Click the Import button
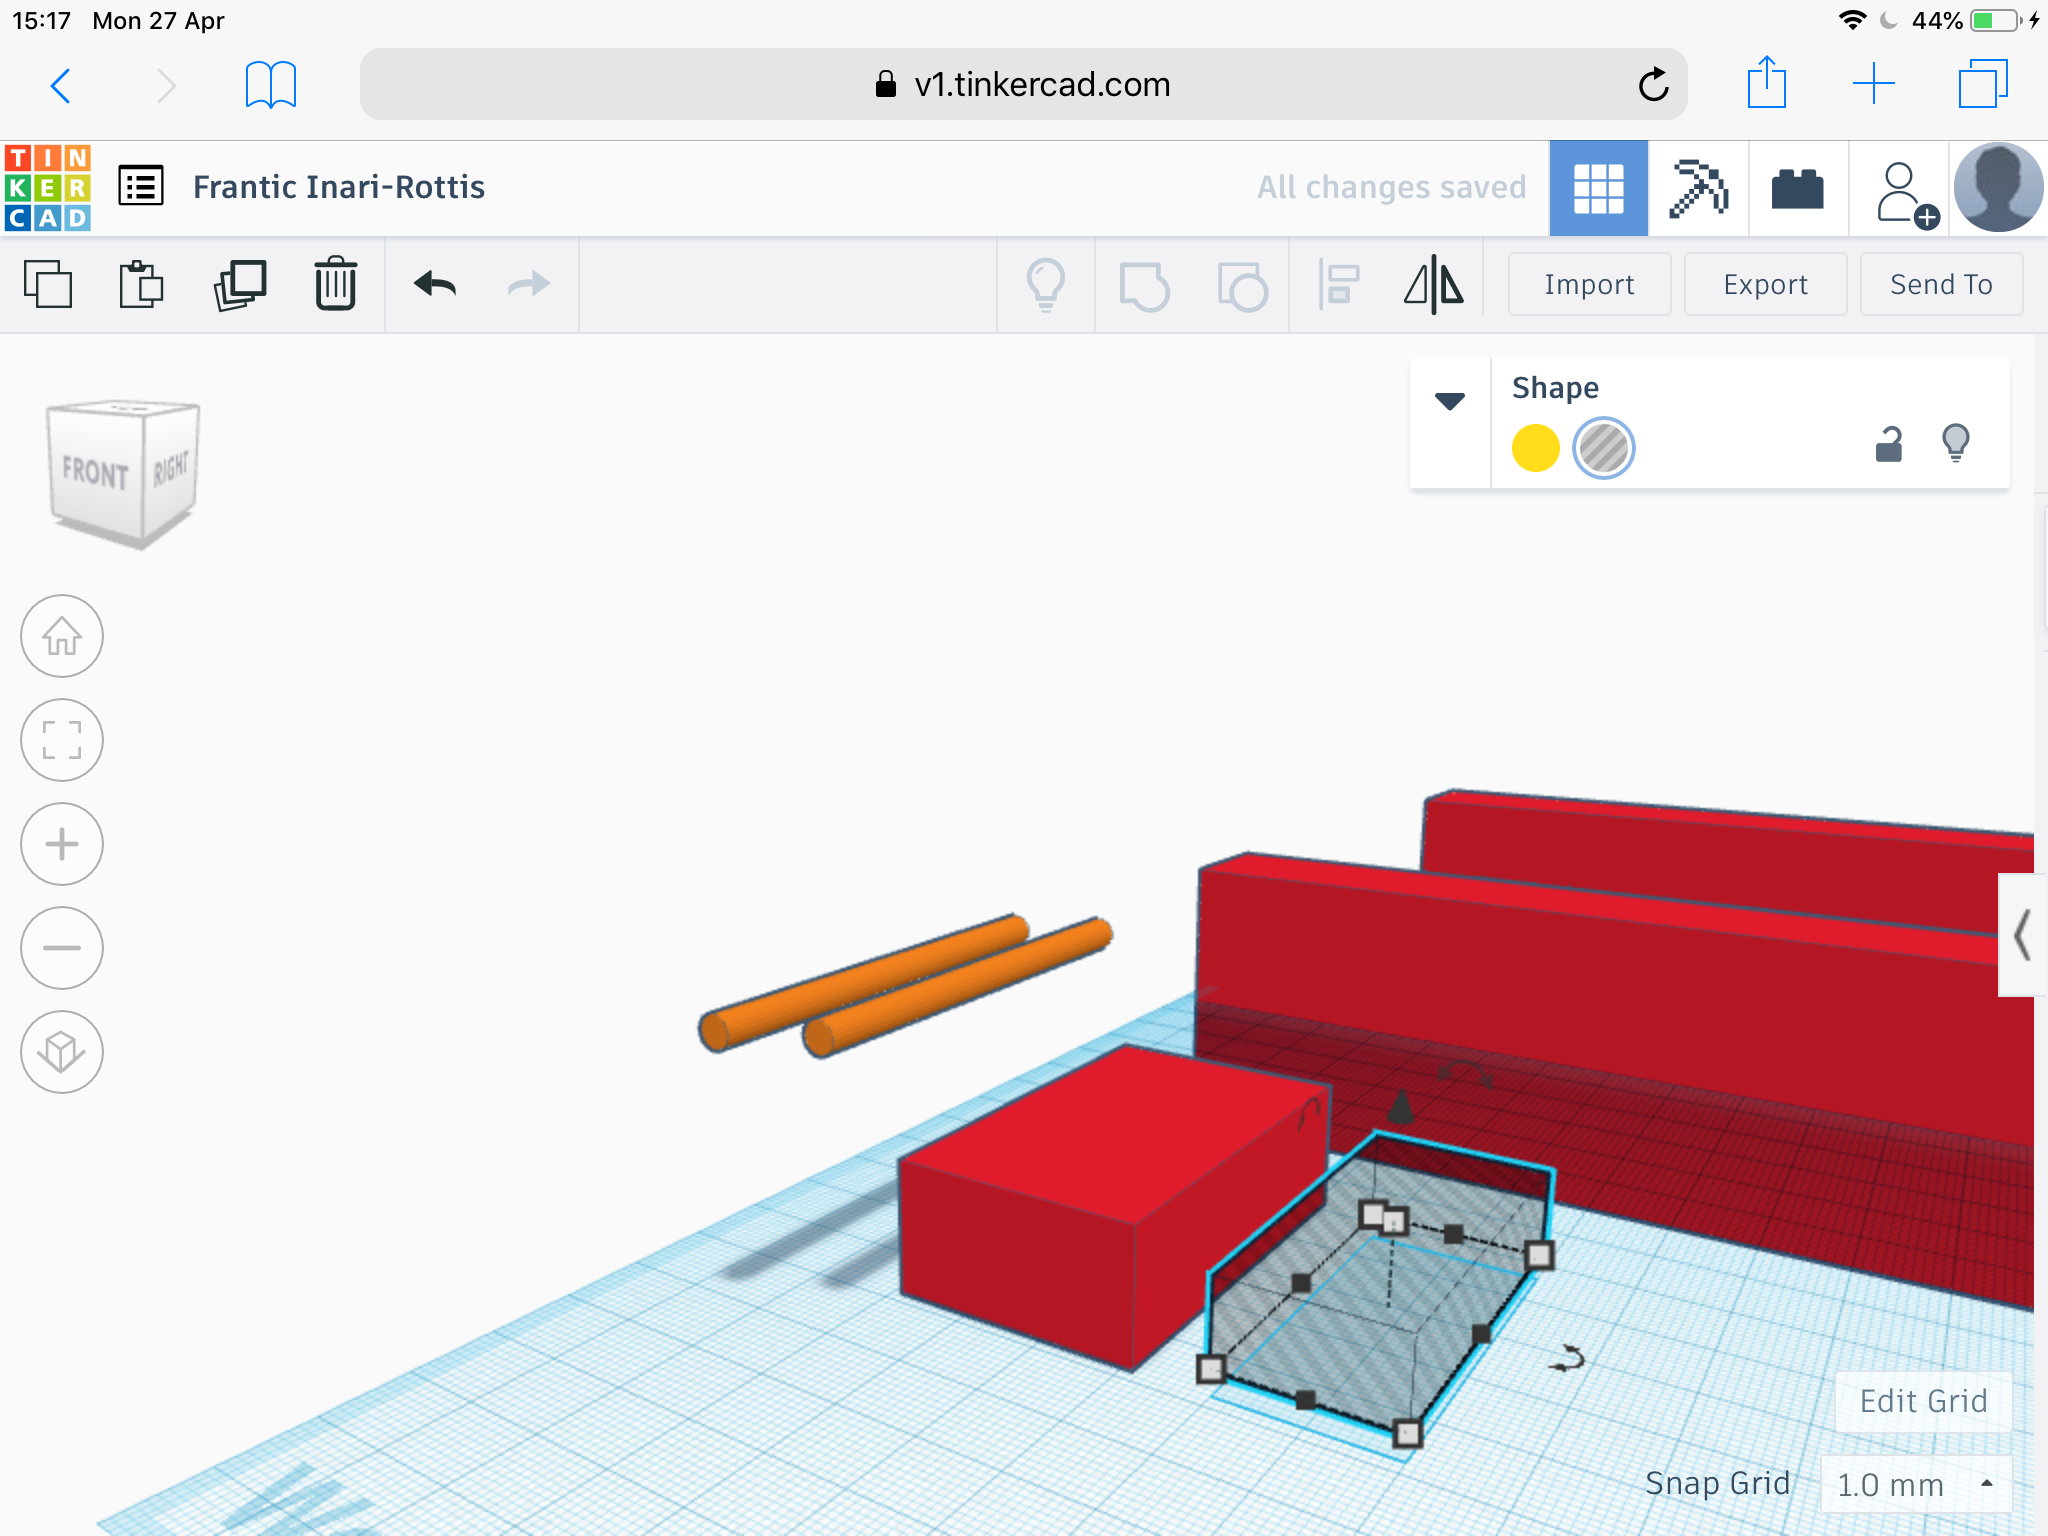The image size is (2048, 1536). click(x=1588, y=285)
